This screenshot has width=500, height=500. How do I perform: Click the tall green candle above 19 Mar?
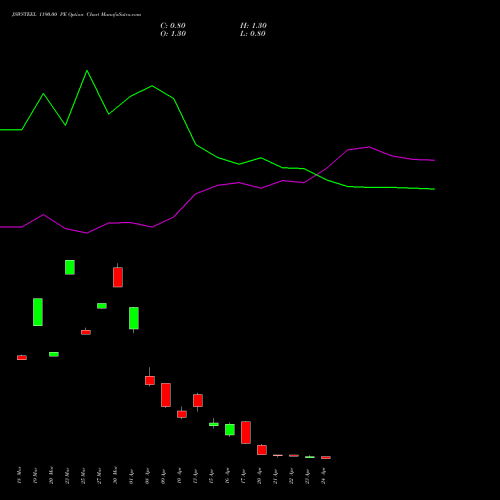coord(38,312)
